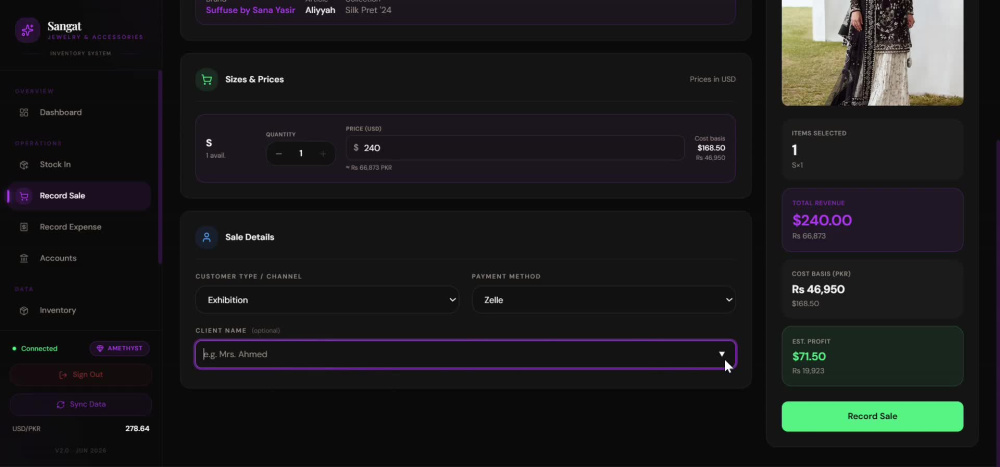Click the USD/PKR rate 278.64
The height and width of the screenshot is (467, 1000).
pyautogui.click(x=137, y=429)
